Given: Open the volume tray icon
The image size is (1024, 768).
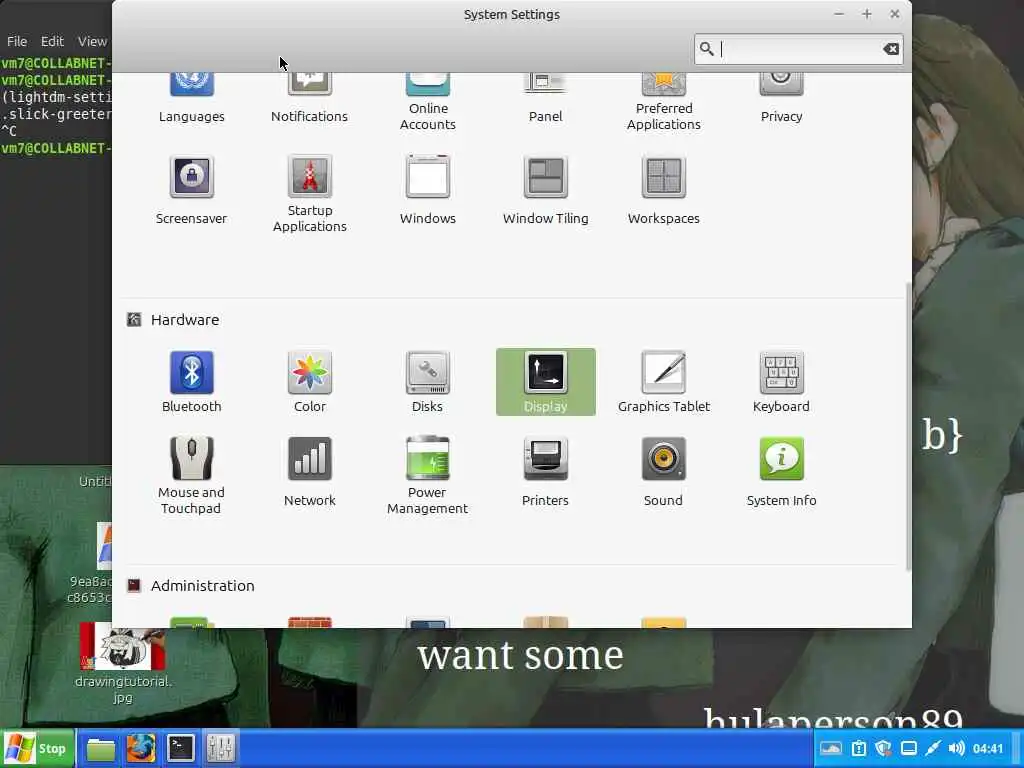Looking at the screenshot, I should click(956, 748).
